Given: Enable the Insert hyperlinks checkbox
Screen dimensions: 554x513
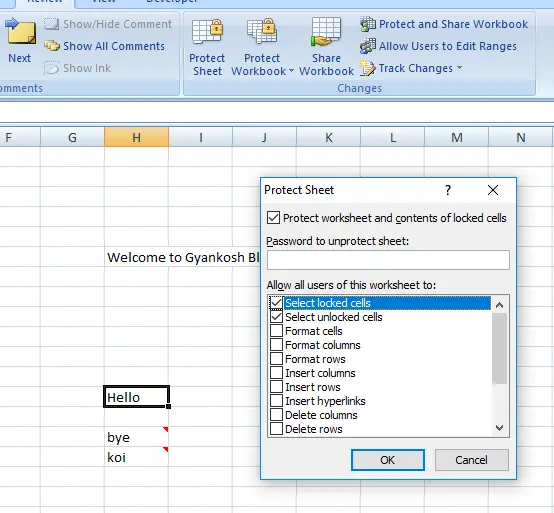Looking at the screenshot, I should coord(276,401).
